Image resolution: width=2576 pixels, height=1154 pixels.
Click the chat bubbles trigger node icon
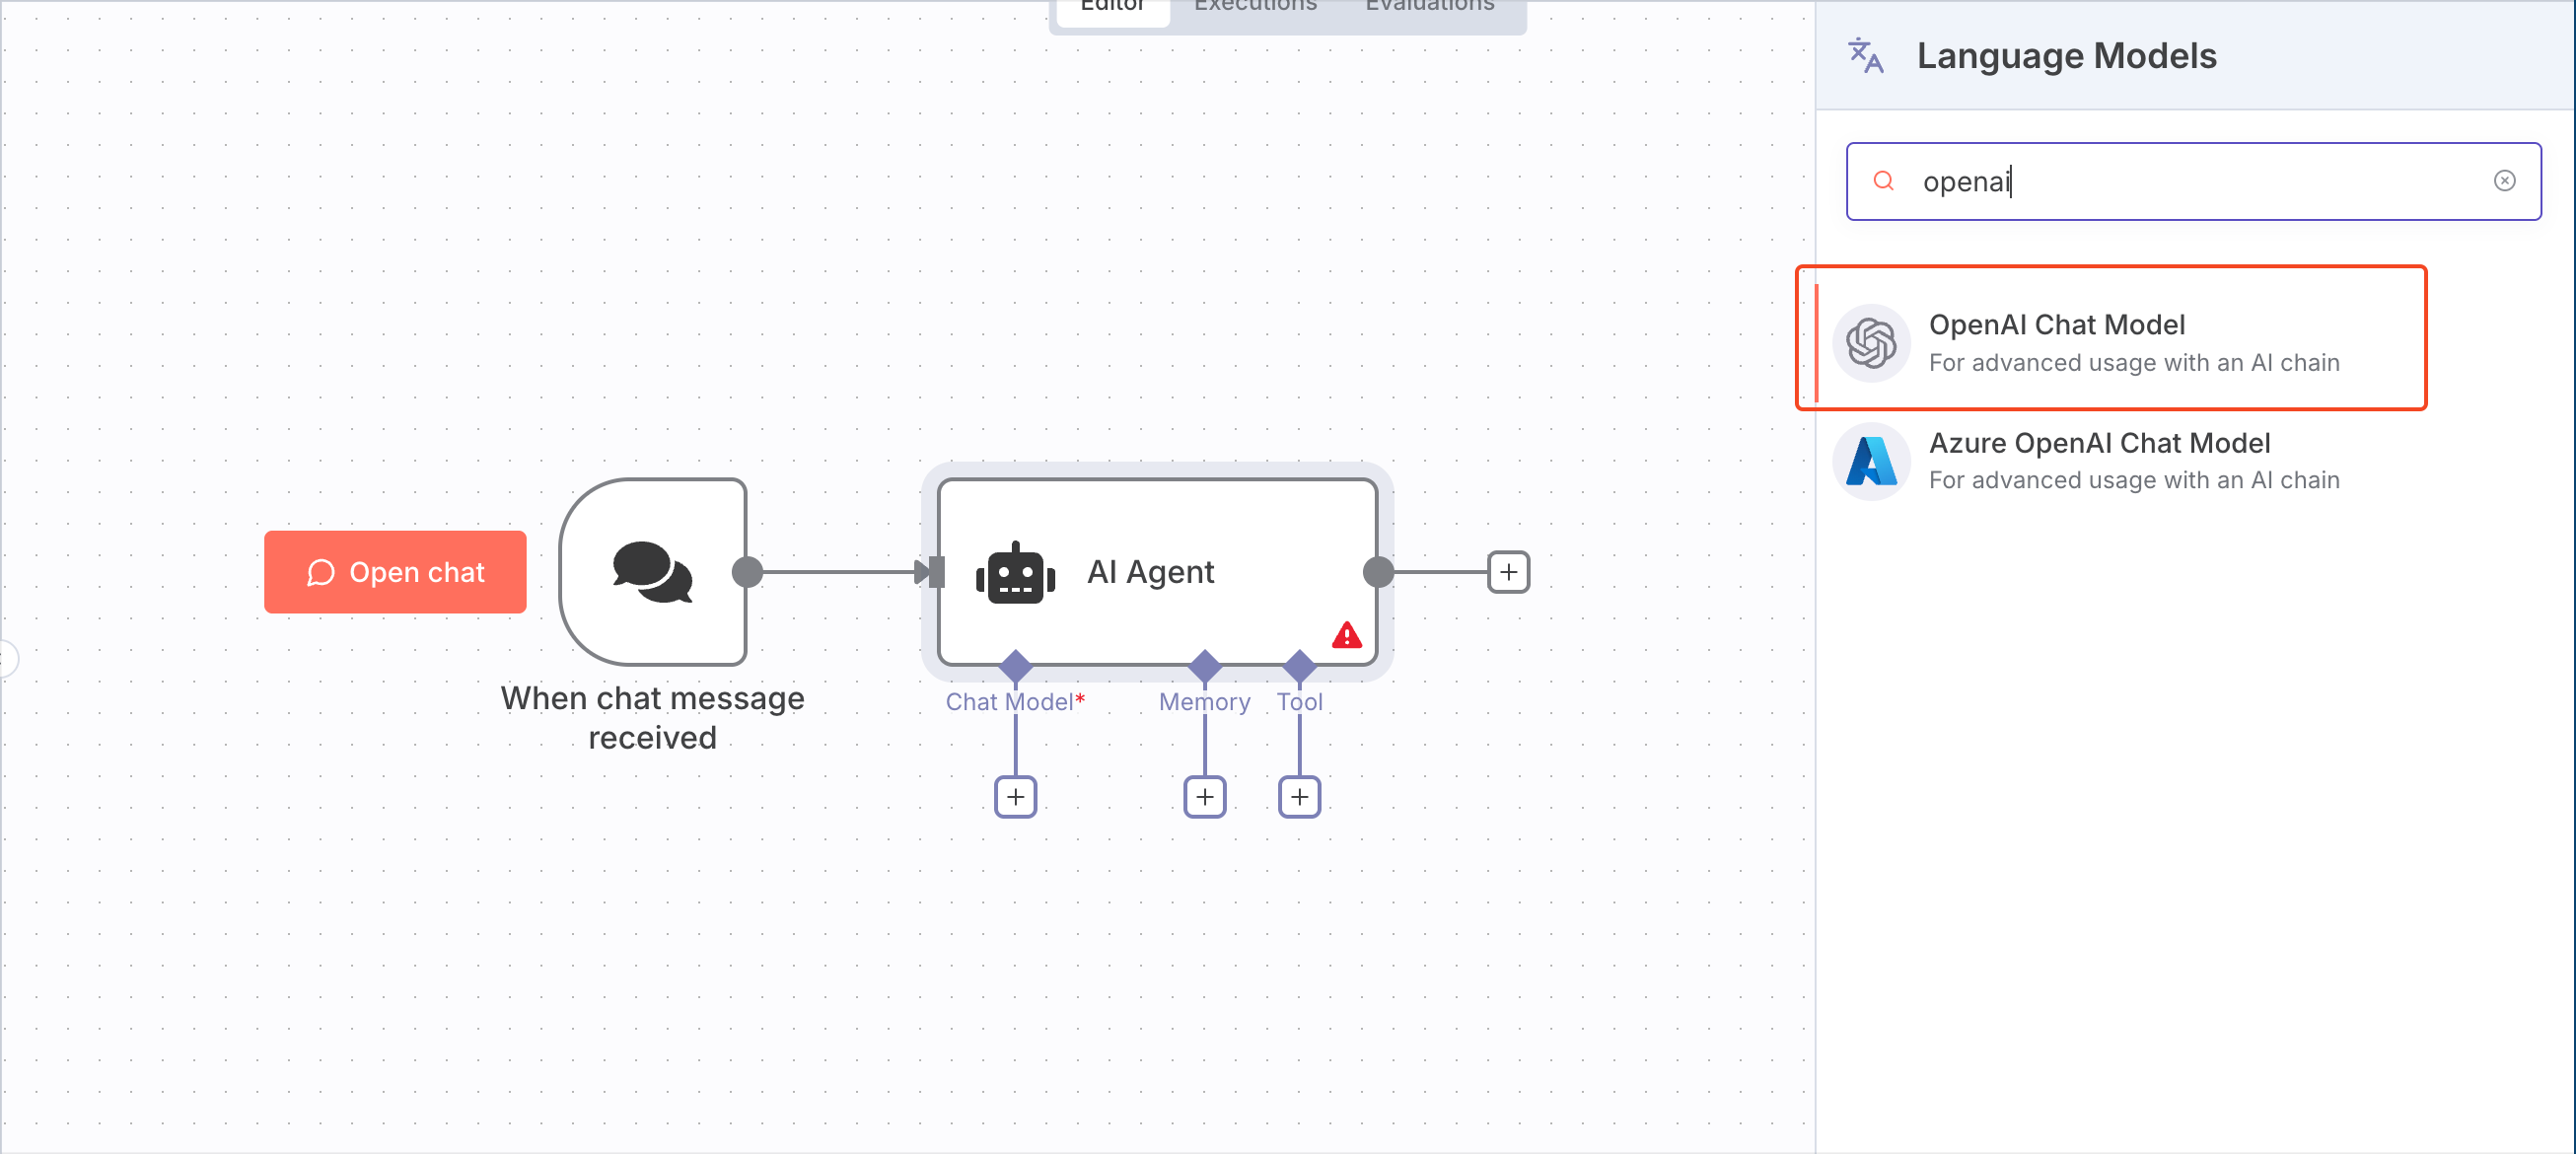pos(652,572)
